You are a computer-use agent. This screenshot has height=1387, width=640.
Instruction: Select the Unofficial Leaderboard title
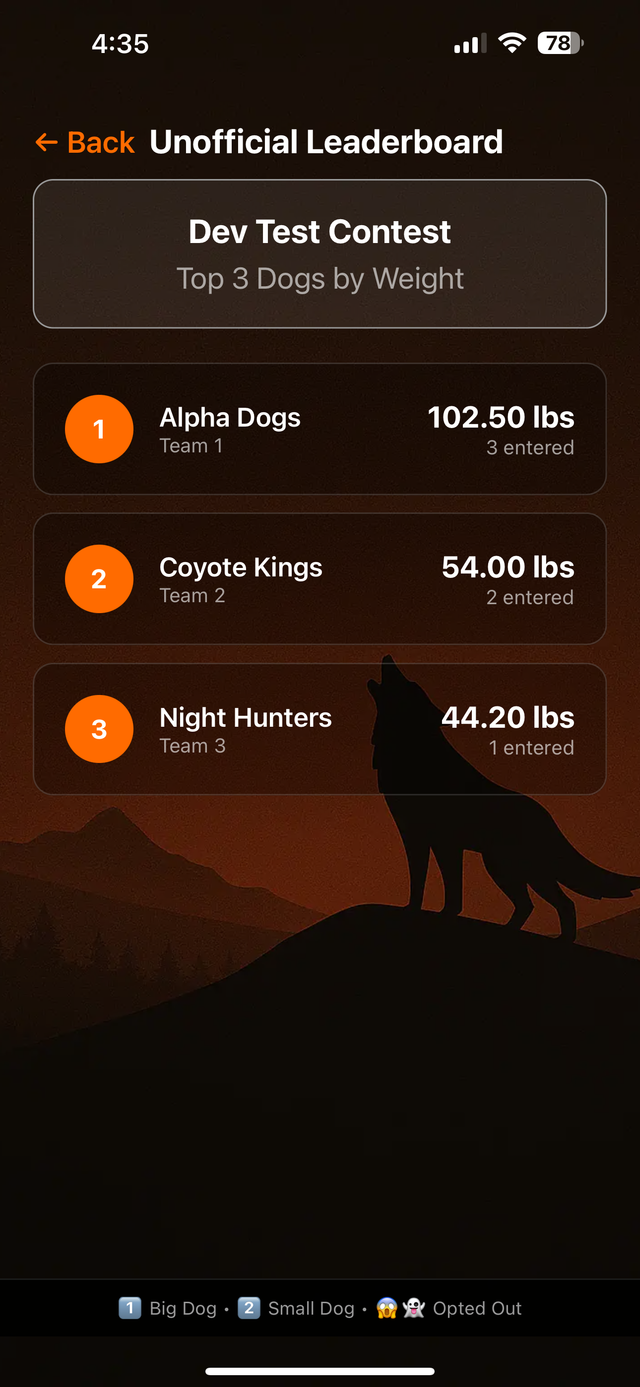pyautogui.click(x=326, y=141)
